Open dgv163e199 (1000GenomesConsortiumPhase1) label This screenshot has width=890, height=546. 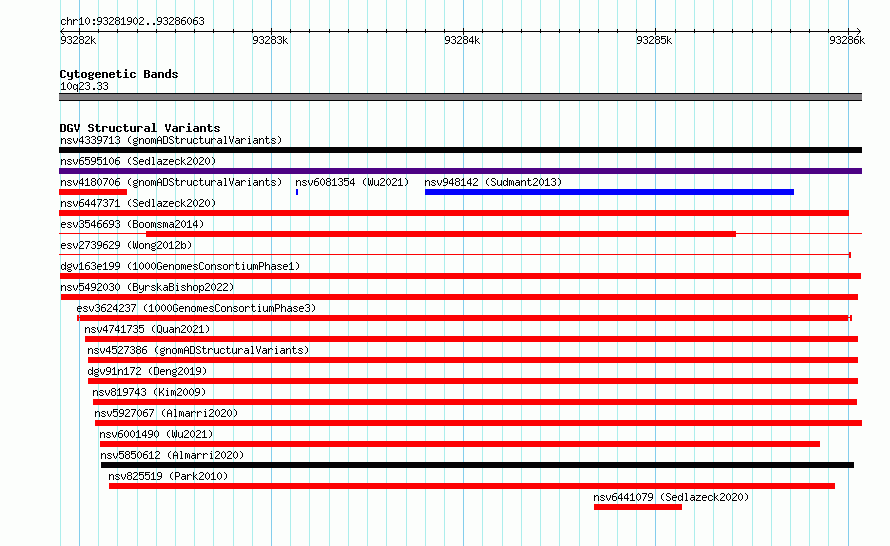tap(180, 266)
